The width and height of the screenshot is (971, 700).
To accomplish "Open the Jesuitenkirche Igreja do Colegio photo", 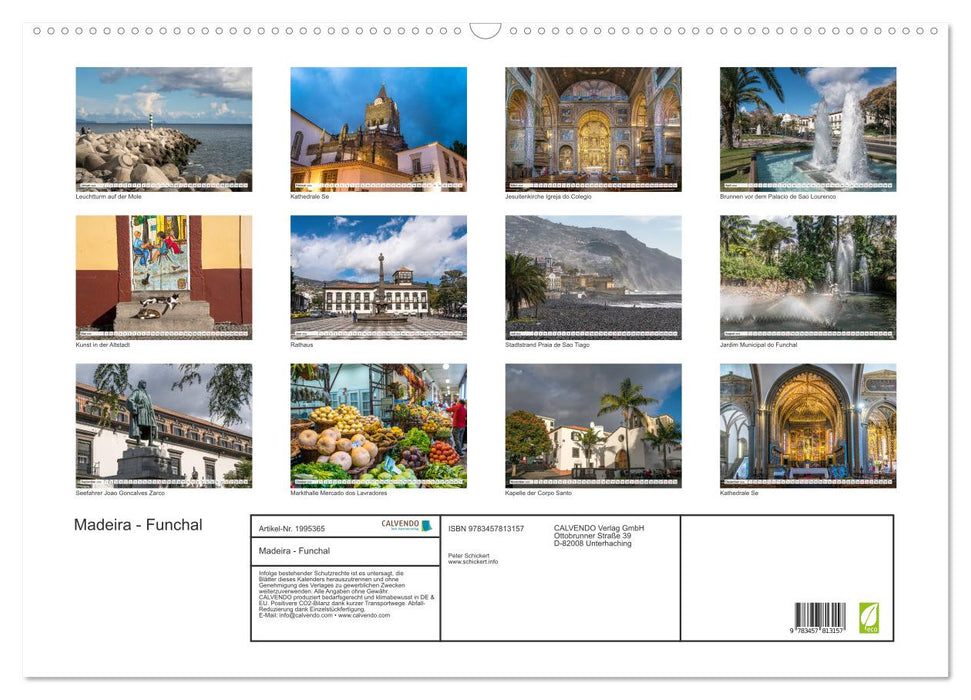I will 592,128.
